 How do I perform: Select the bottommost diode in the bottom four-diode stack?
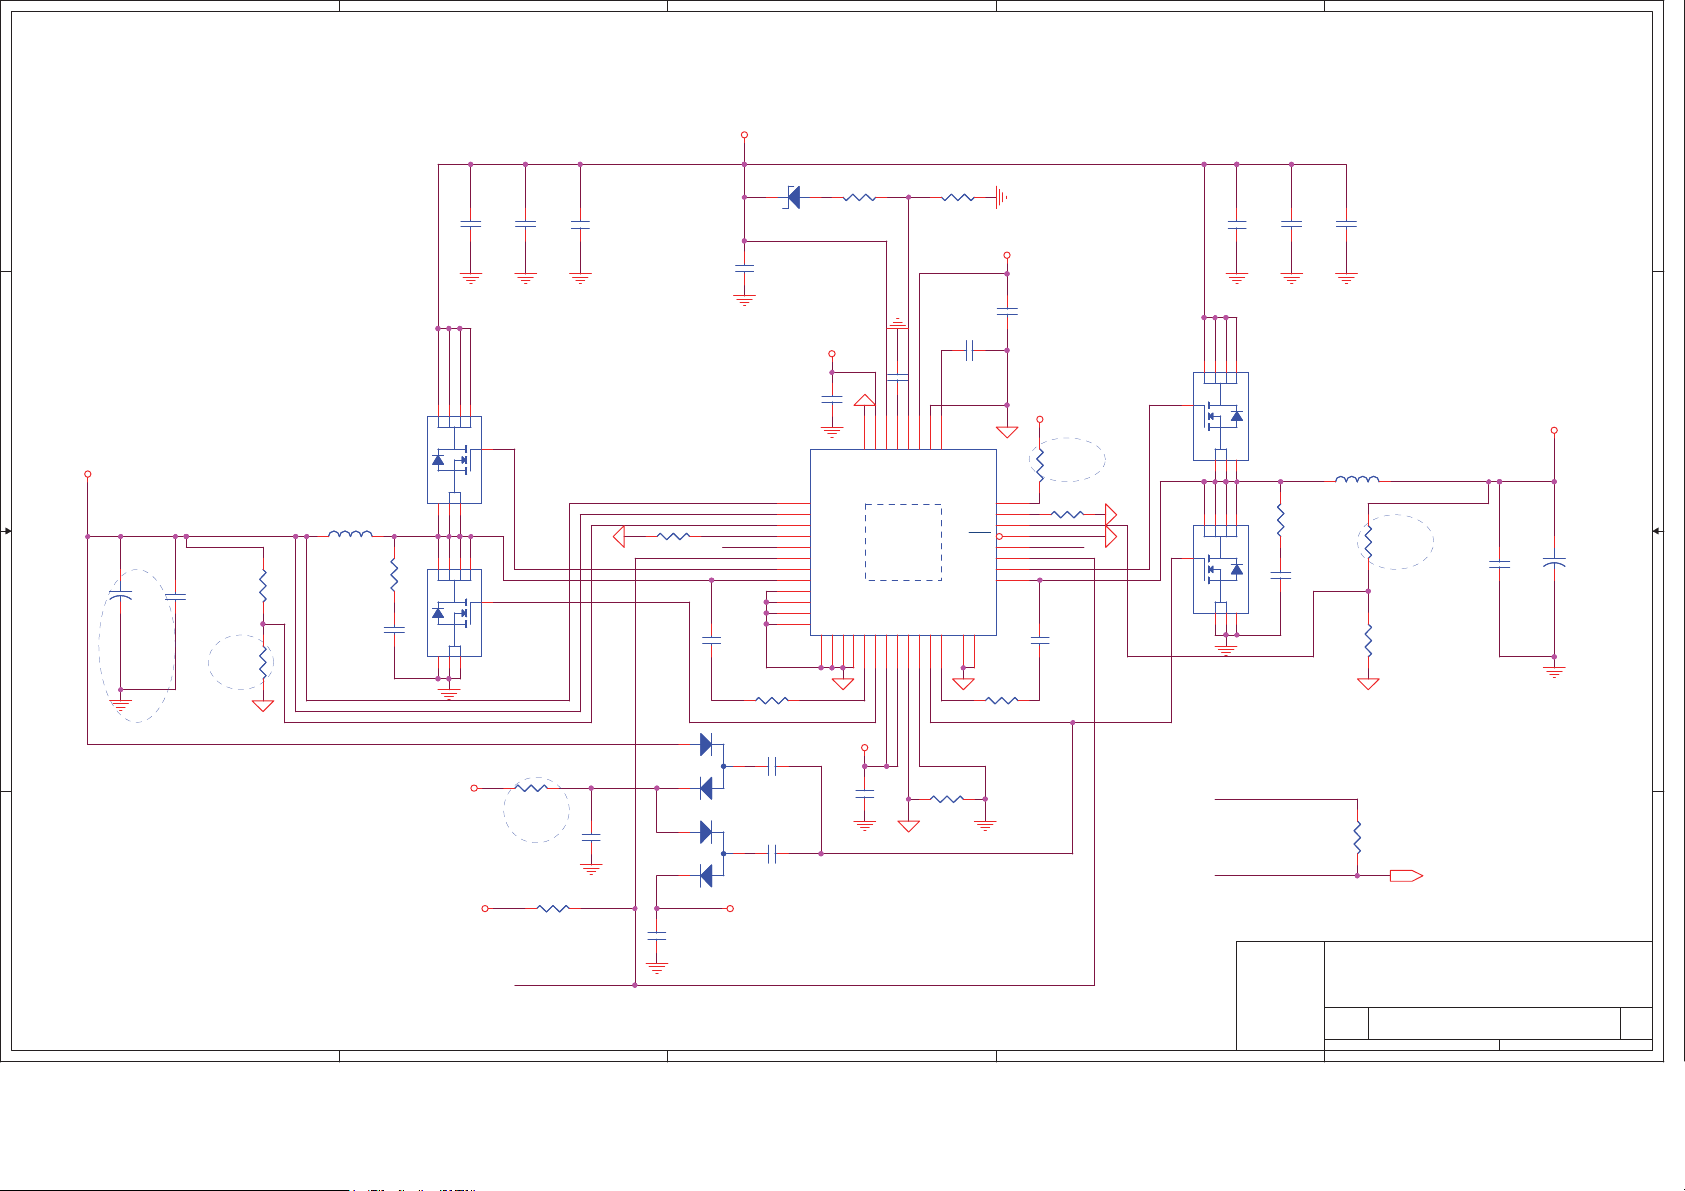click(706, 876)
